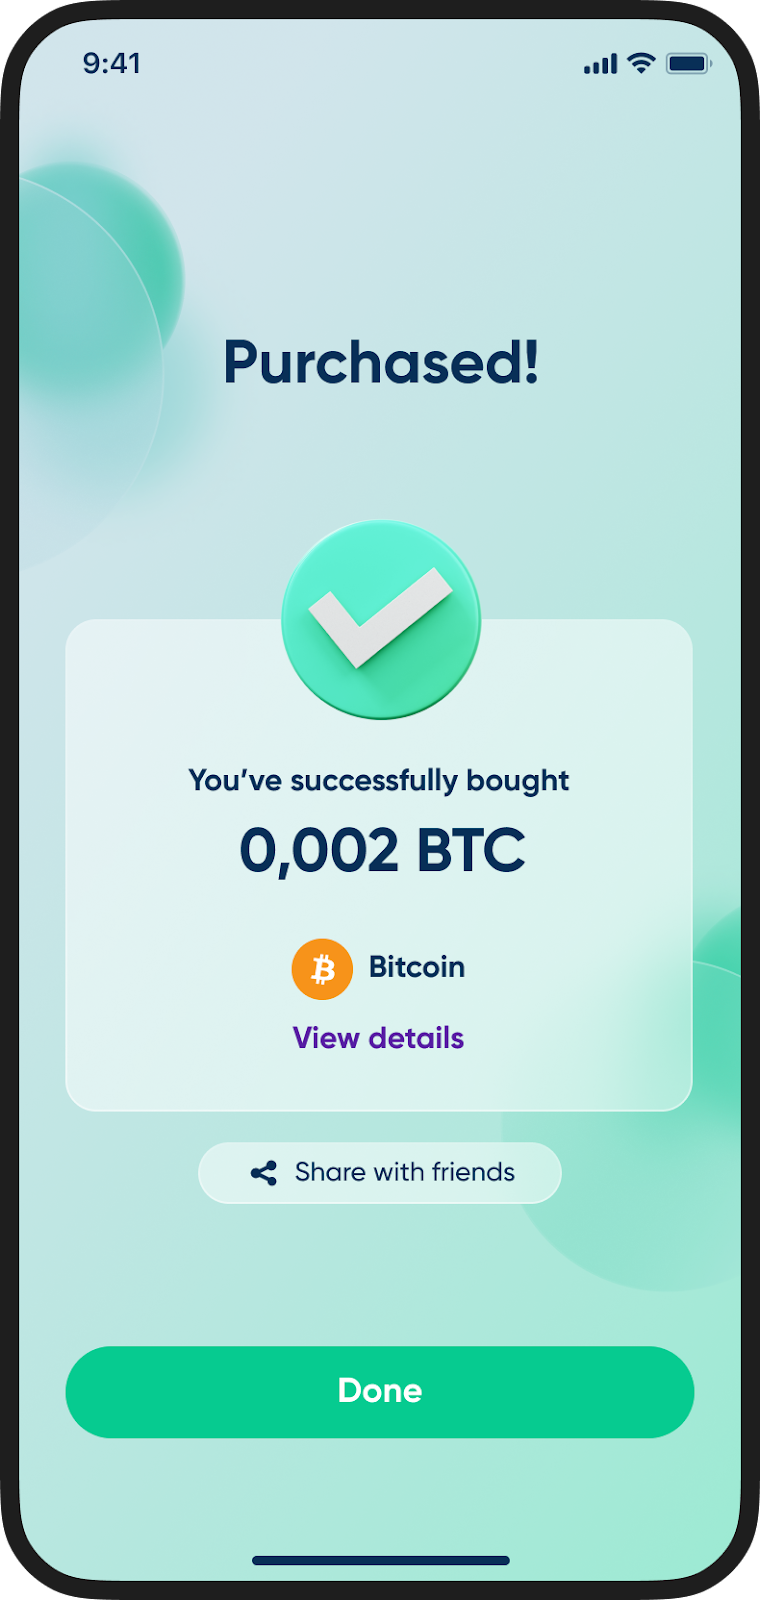Tap the green checkmark success icon

click(381, 619)
